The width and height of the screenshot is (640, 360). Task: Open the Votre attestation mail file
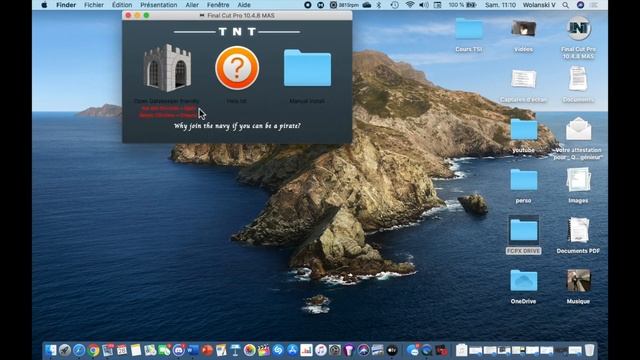[x=578, y=129]
